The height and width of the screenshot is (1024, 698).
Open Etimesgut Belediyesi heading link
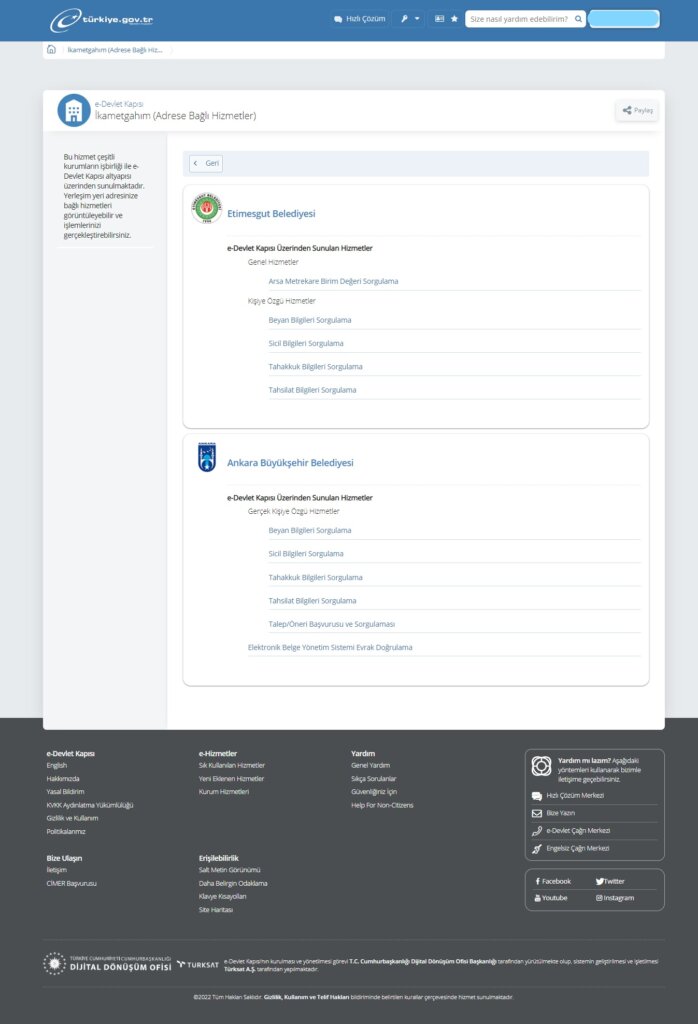pos(271,214)
